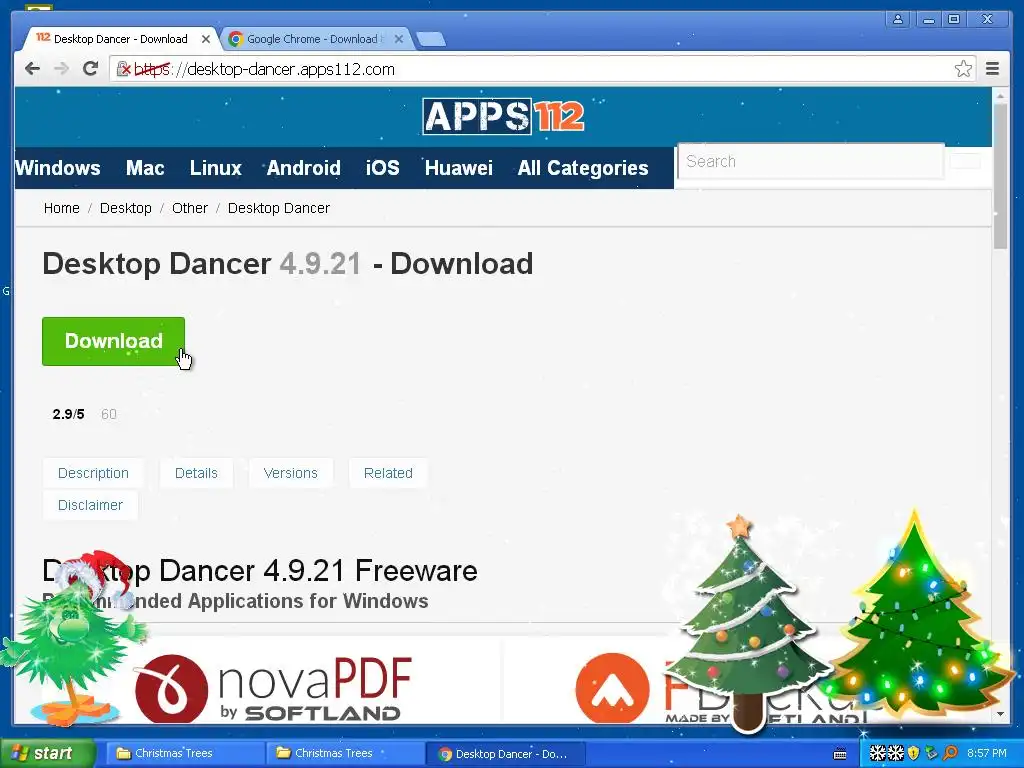The width and height of the screenshot is (1024, 768).
Task: Click the browser Forward arrow
Action: (61, 69)
